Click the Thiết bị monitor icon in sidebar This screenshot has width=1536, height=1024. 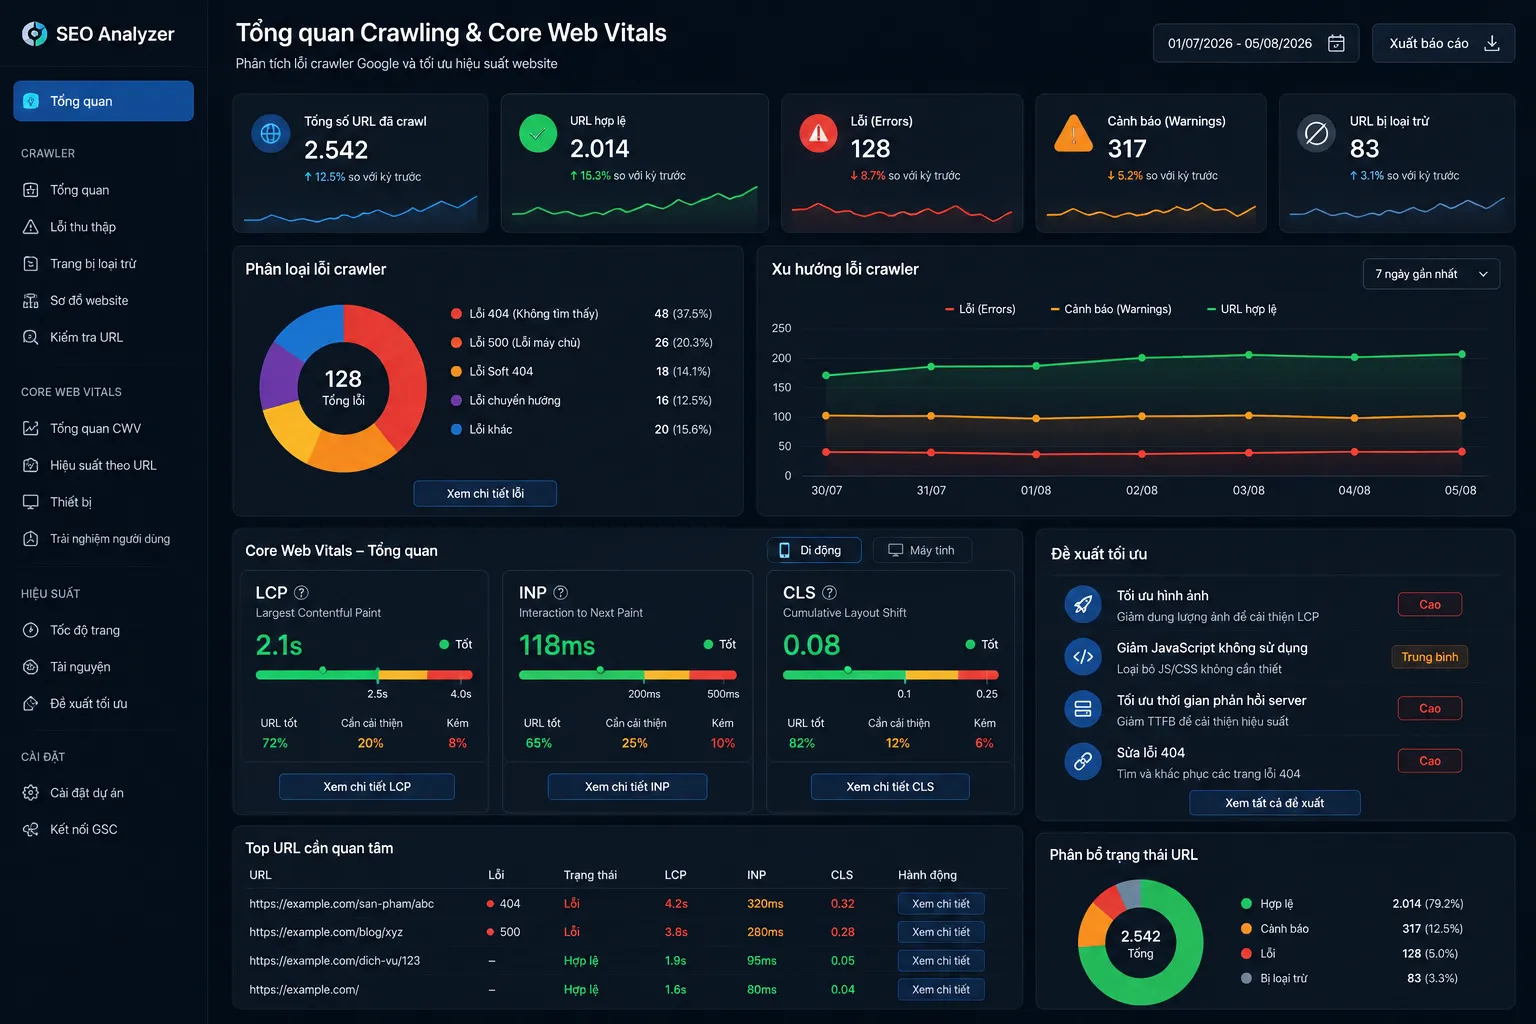31,502
